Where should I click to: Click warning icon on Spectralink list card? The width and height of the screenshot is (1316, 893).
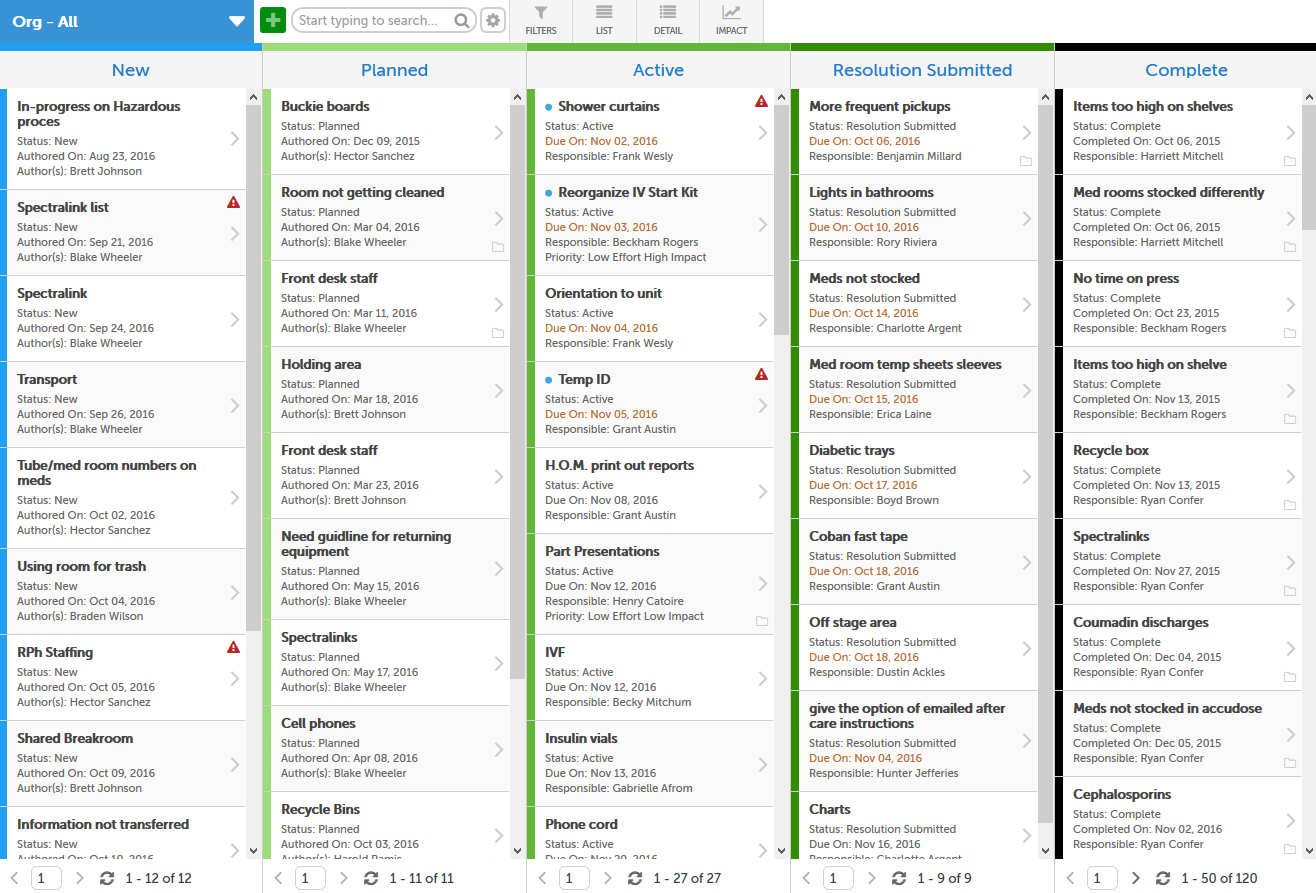tap(233, 203)
